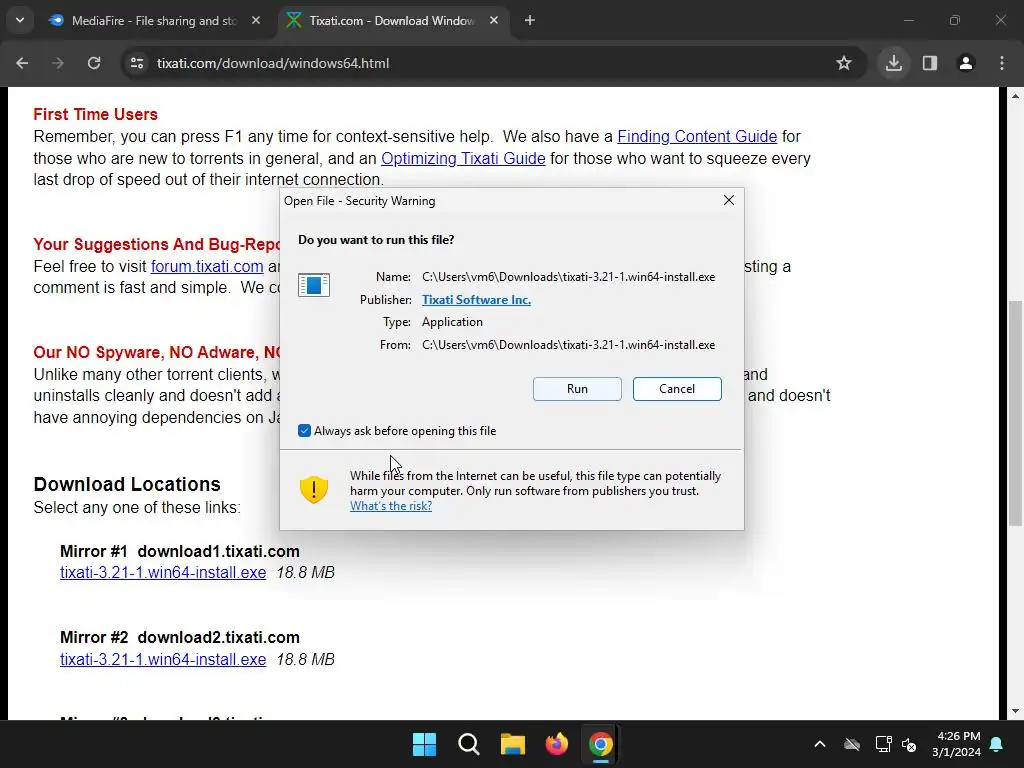The image size is (1024, 768).
Task: Launch Firefox from the taskbar
Action: (556, 744)
